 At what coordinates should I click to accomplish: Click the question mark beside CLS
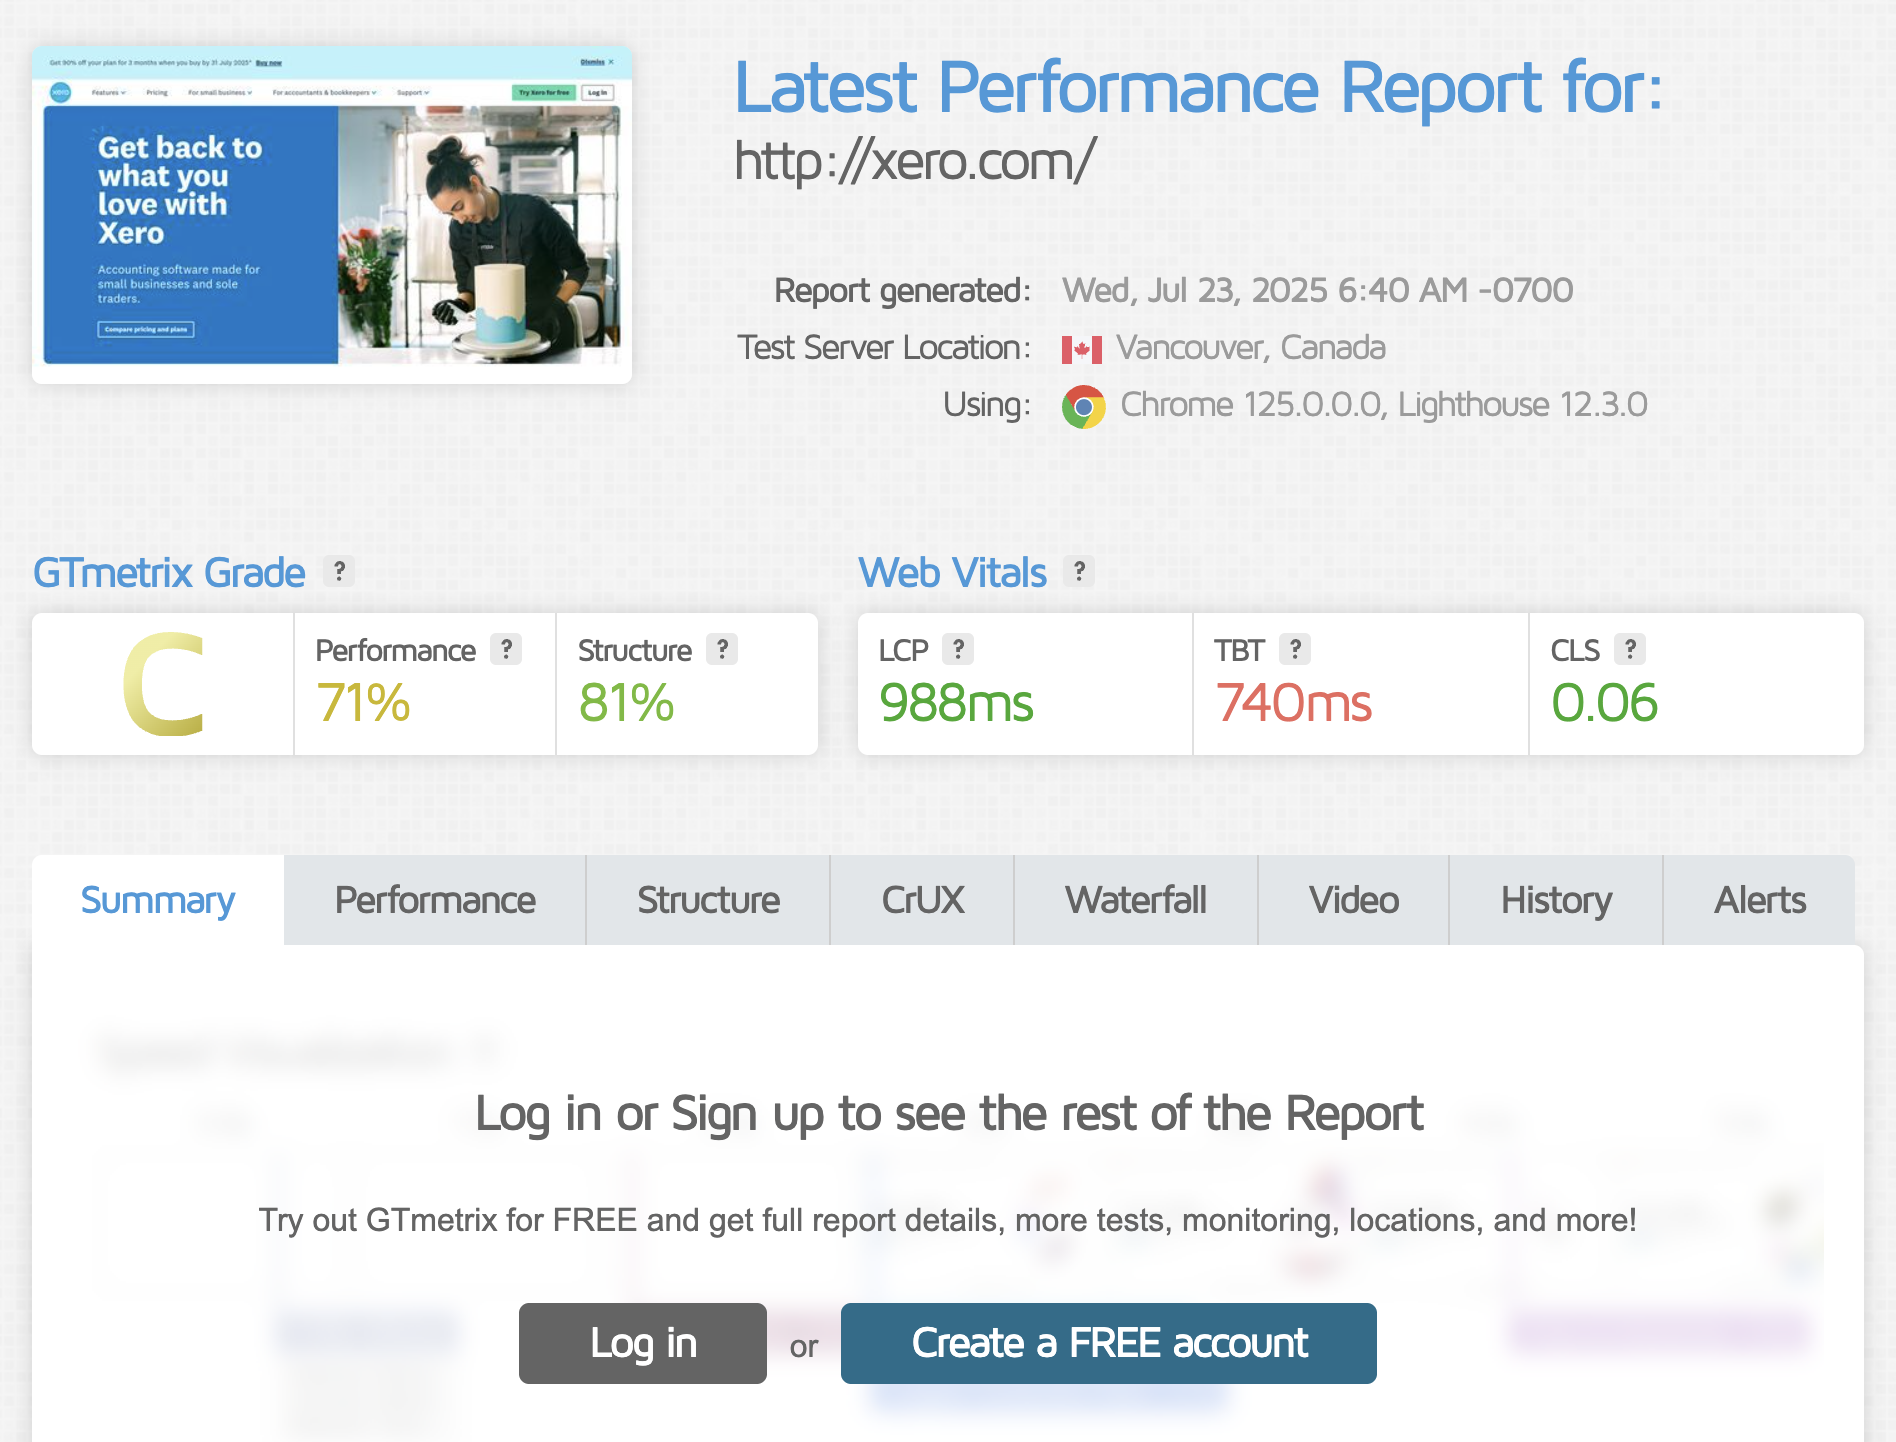(x=1630, y=649)
